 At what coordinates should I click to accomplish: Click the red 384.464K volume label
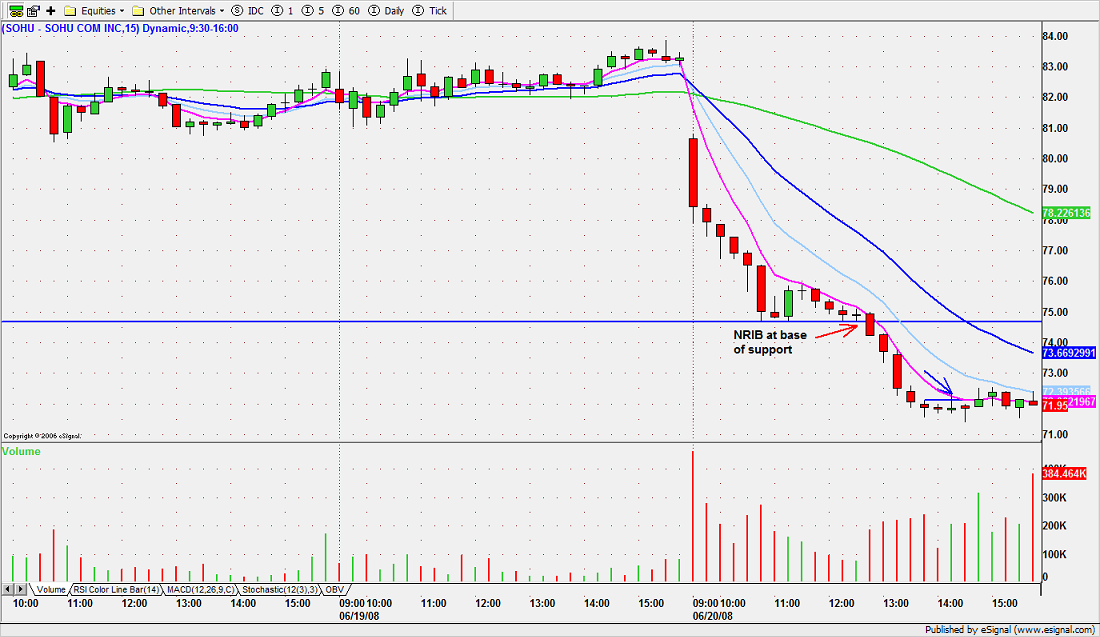1064,474
